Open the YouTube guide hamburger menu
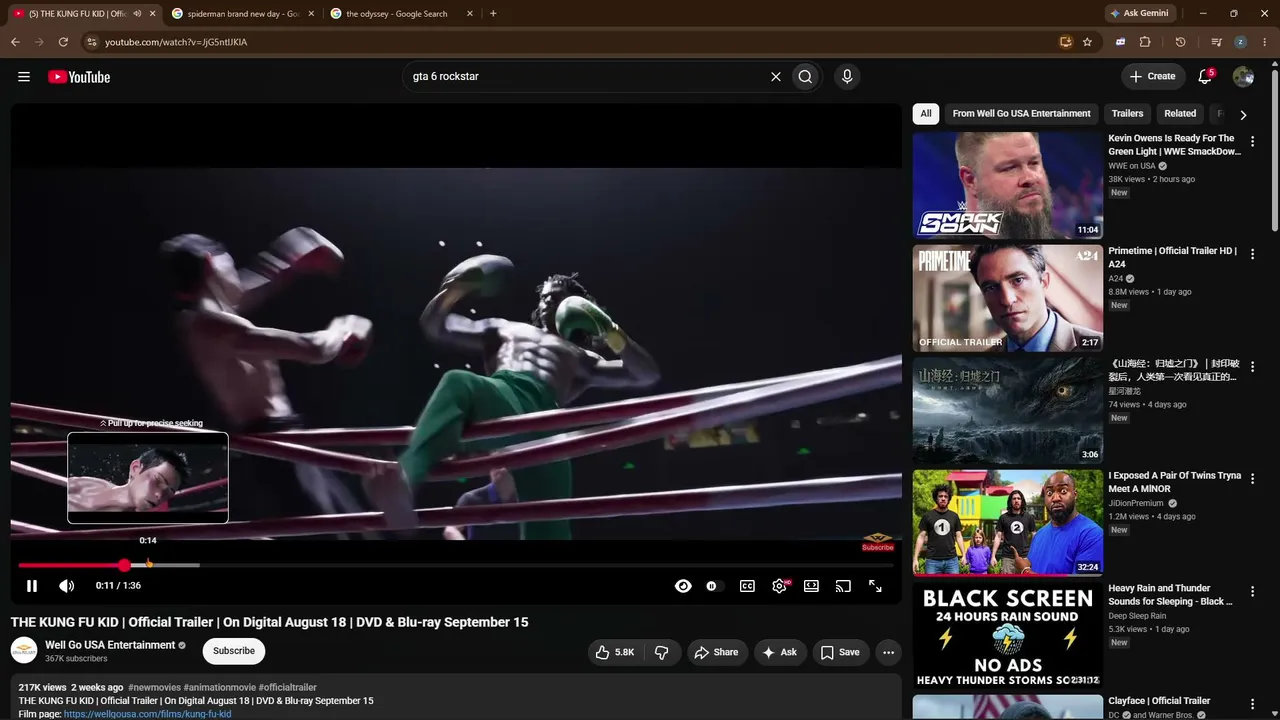Screen dimensions: 1280x720 click(24, 77)
